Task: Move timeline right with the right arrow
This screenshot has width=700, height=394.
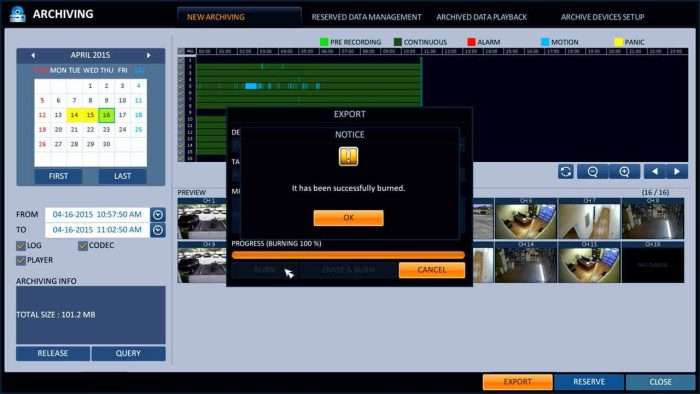Action: click(x=677, y=171)
